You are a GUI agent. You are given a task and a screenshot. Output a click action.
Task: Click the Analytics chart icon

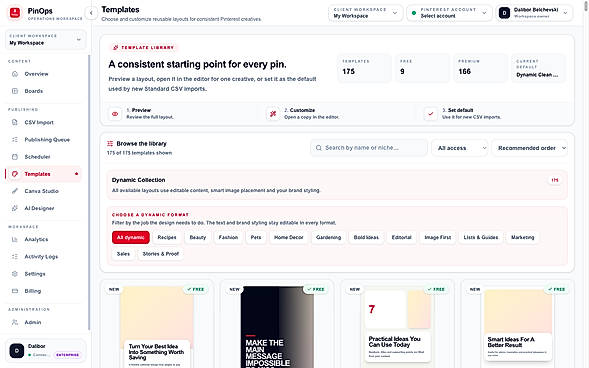[x=15, y=239]
